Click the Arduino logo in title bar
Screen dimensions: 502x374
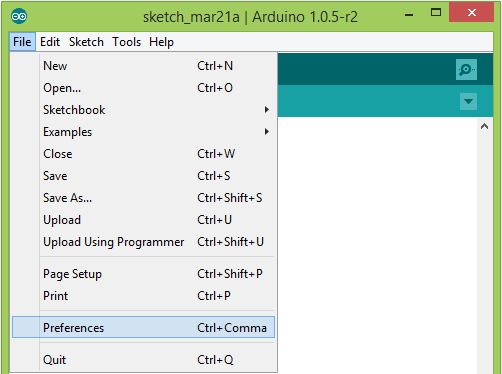[19, 16]
